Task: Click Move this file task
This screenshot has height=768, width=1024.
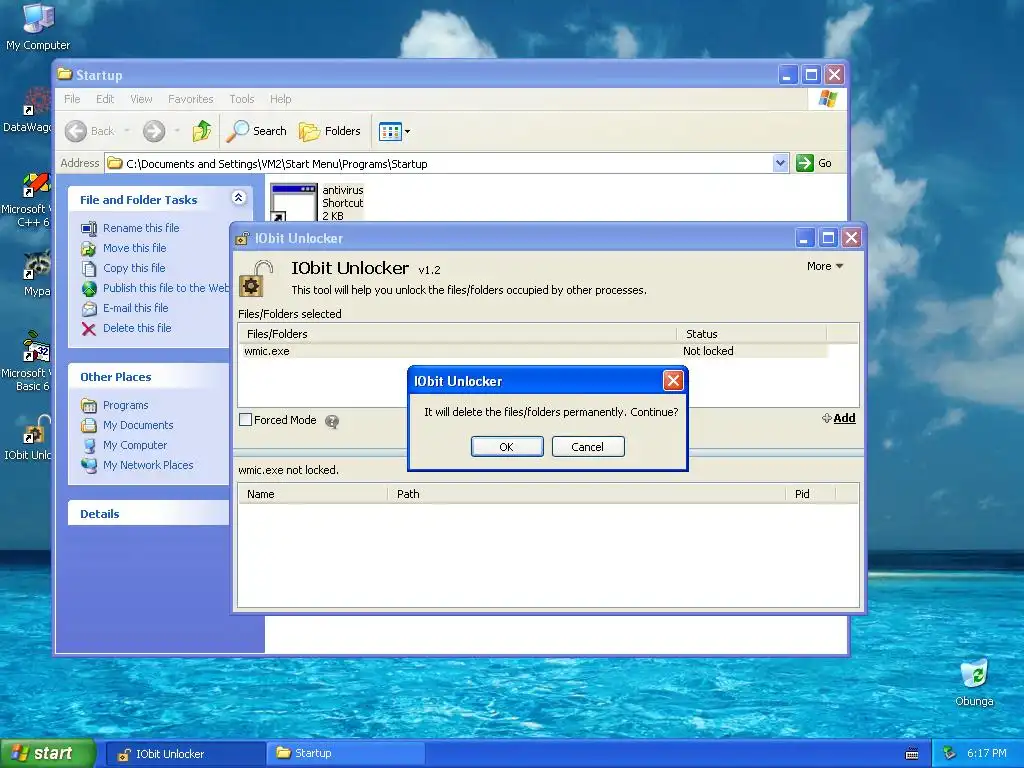Action: click(x=123, y=248)
